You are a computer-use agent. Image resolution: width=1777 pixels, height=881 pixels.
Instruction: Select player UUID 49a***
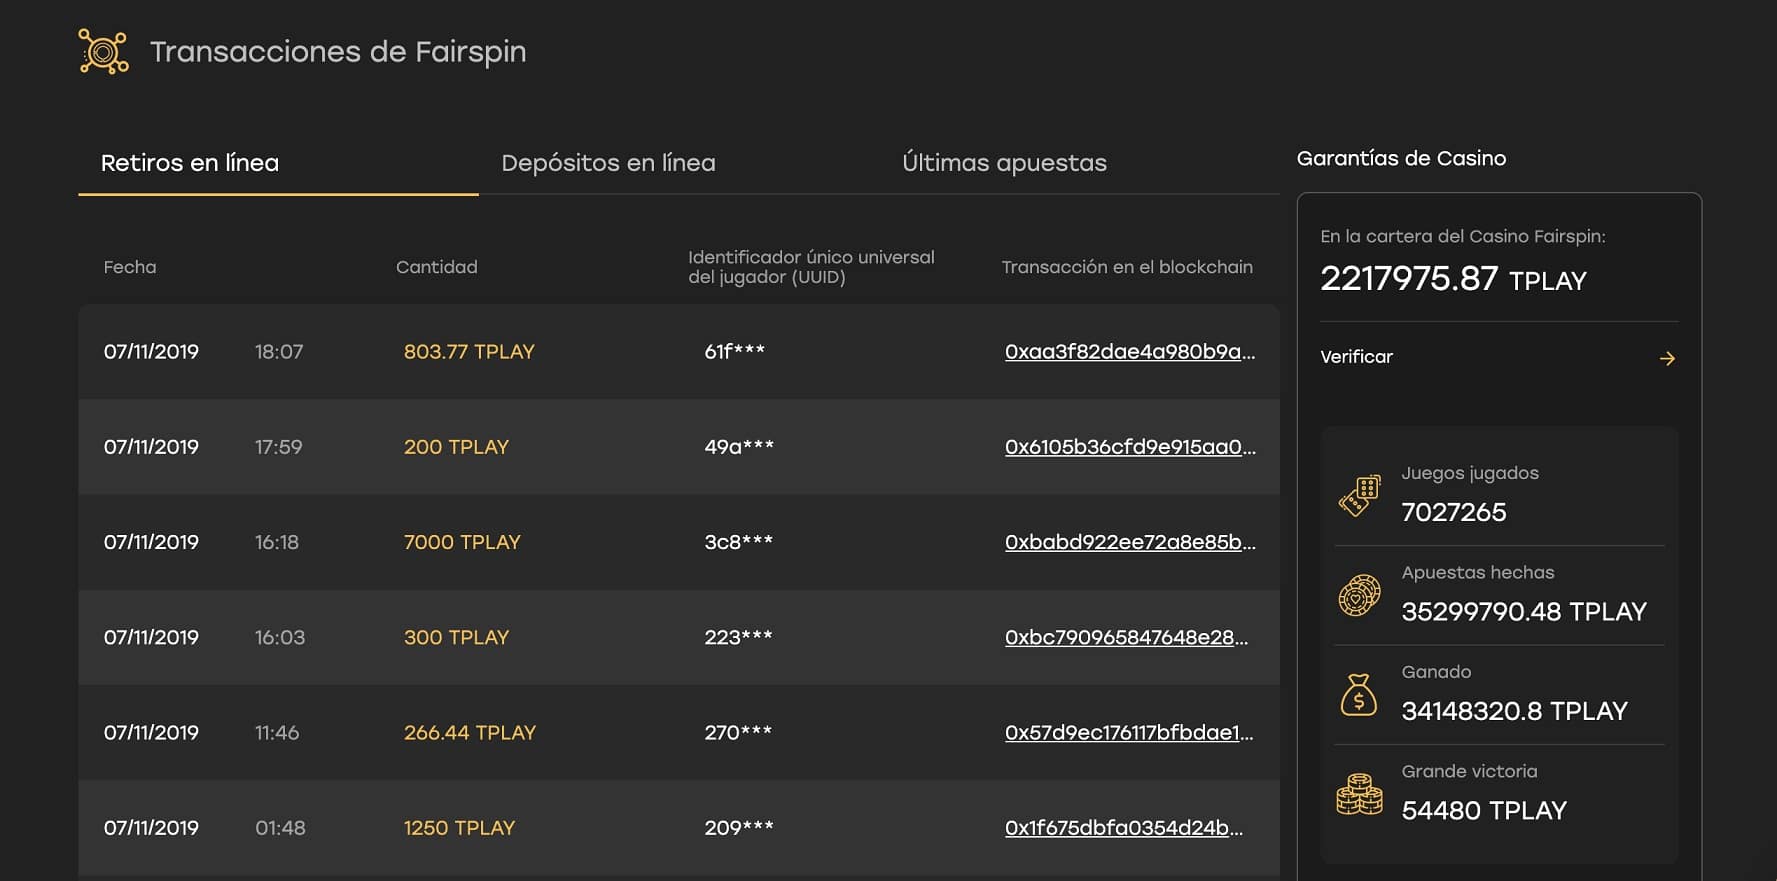pyautogui.click(x=739, y=446)
